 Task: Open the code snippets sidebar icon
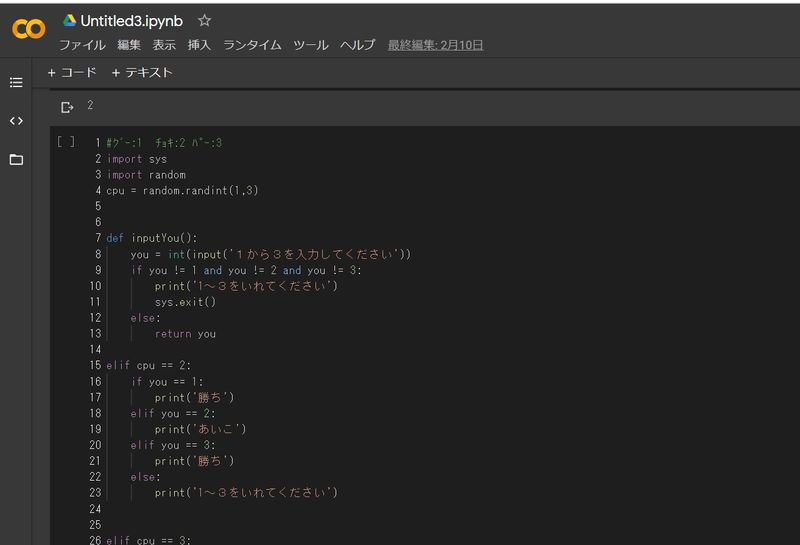[16, 121]
